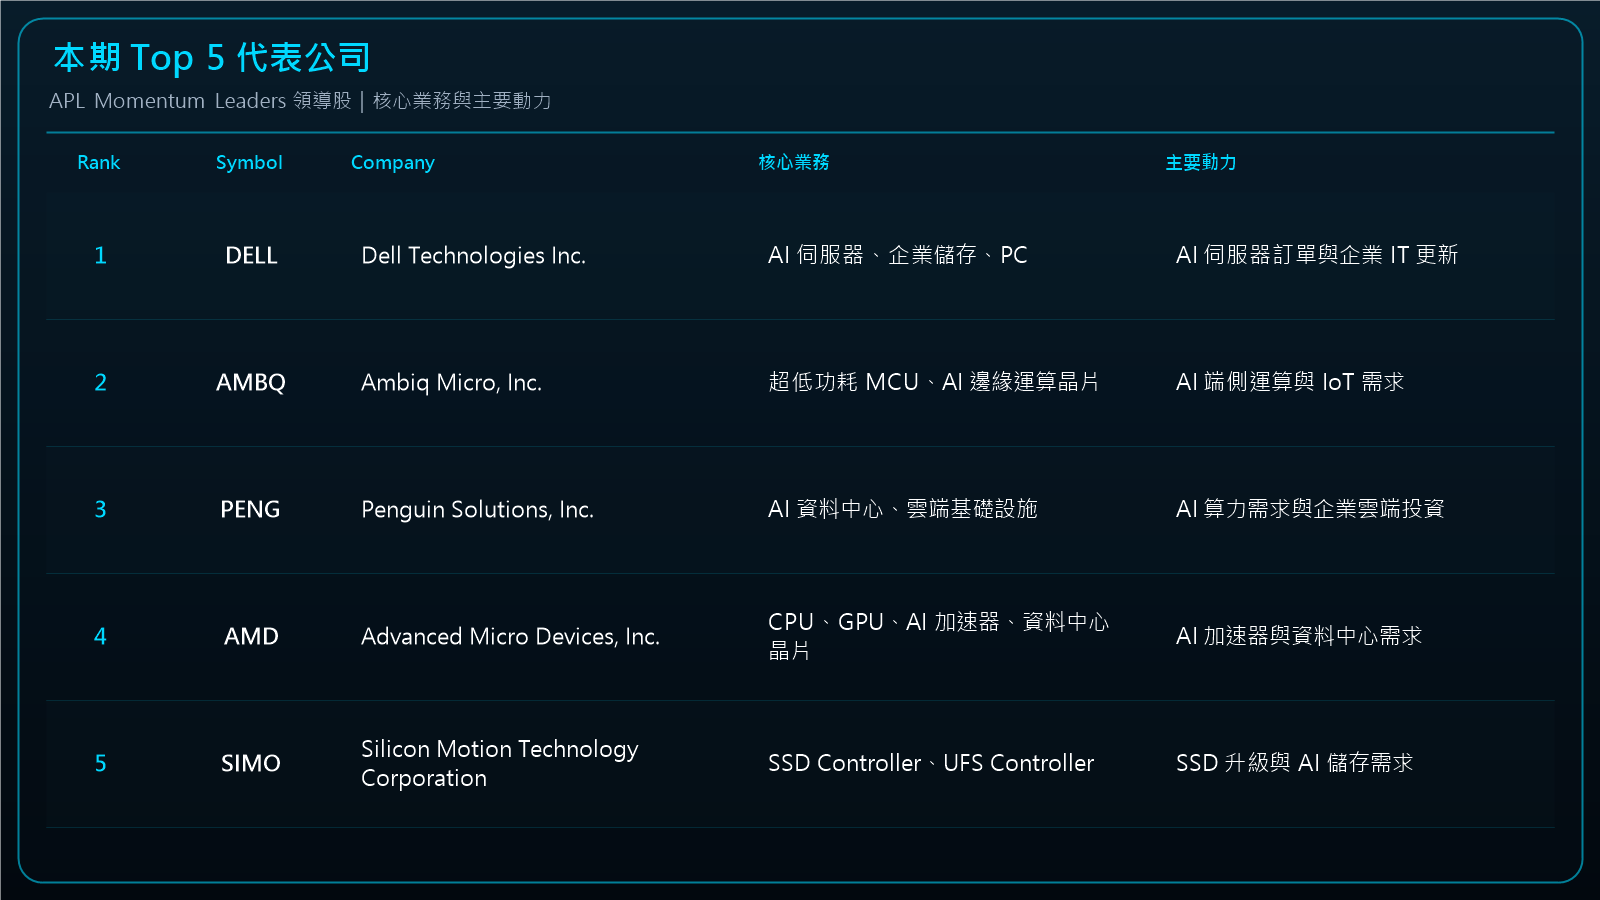The height and width of the screenshot is (900, 1600).
Task: Click the PENG ticker symbol
Action: tap(250, 510)
